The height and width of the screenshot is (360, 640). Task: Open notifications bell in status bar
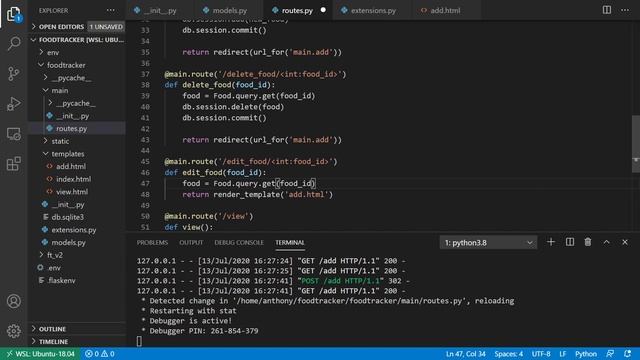[x=627, y=354]
